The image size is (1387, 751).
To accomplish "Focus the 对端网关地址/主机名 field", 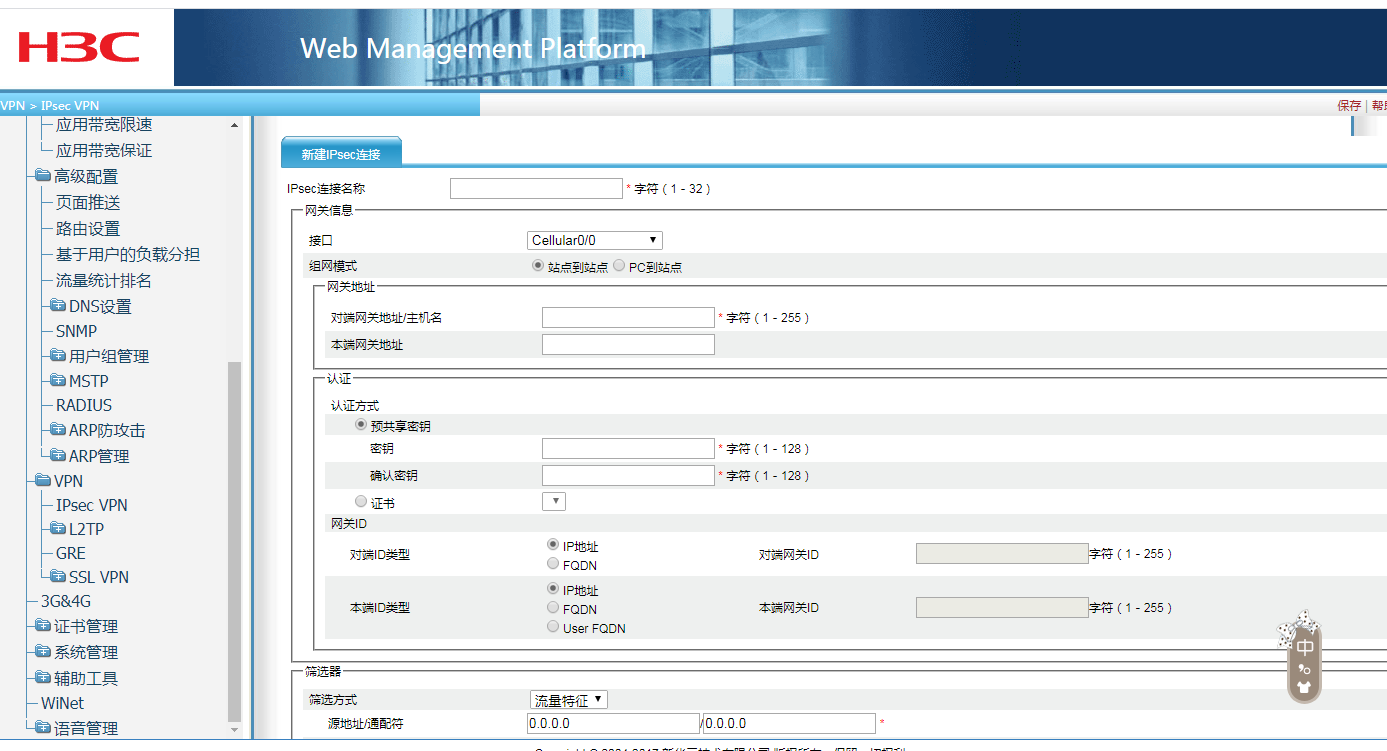I will pyautogui.click(x=628, y=317).
